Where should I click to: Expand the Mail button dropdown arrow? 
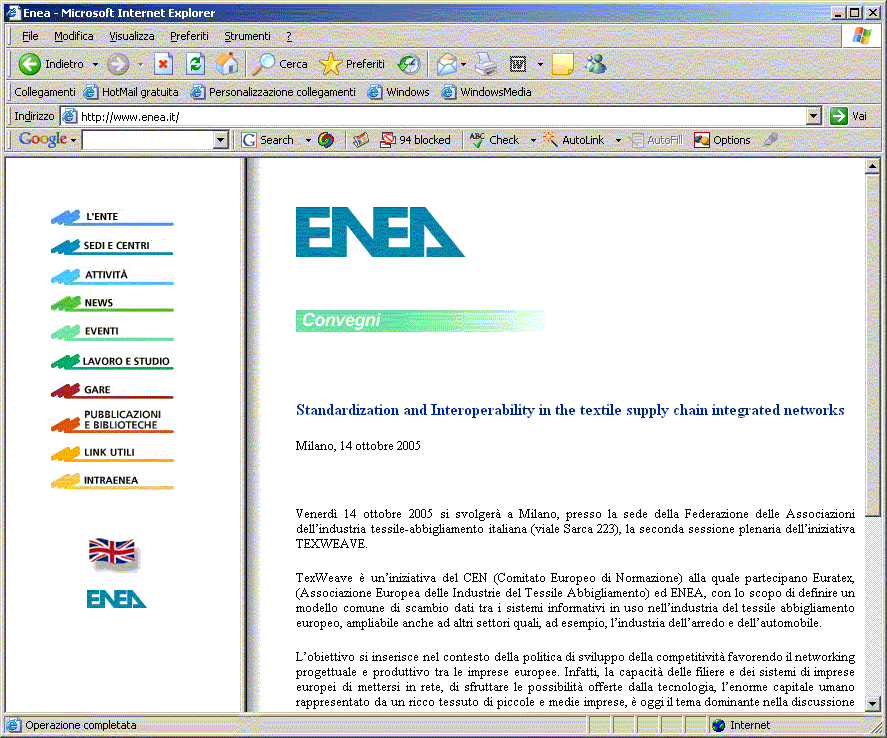(x=463, y=64)
